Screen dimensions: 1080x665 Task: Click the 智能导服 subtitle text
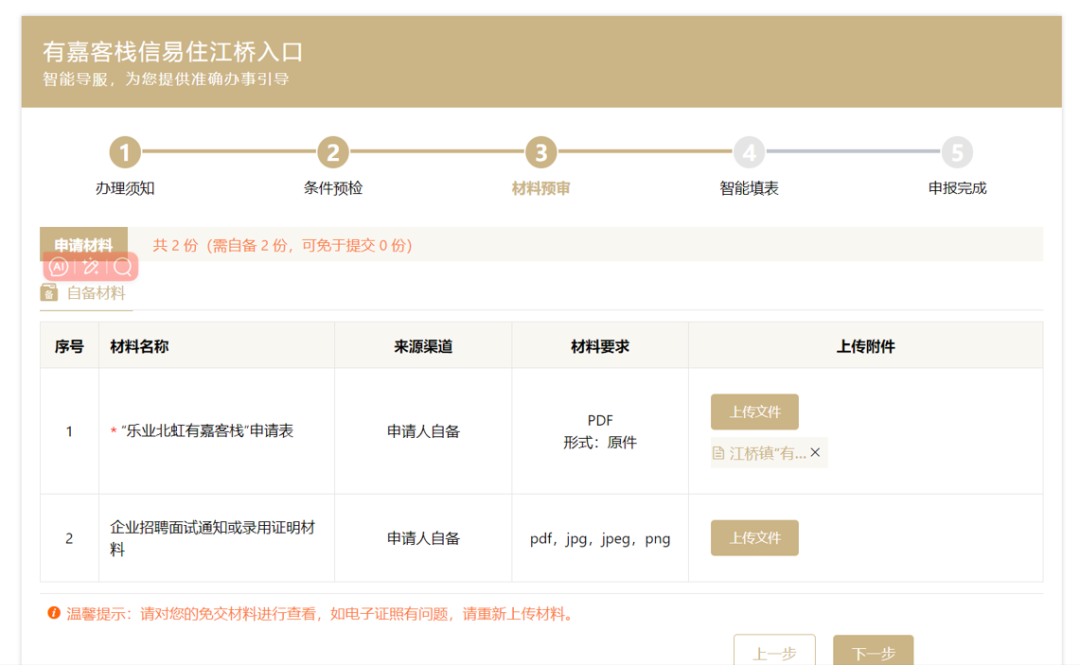coord(165,79)
